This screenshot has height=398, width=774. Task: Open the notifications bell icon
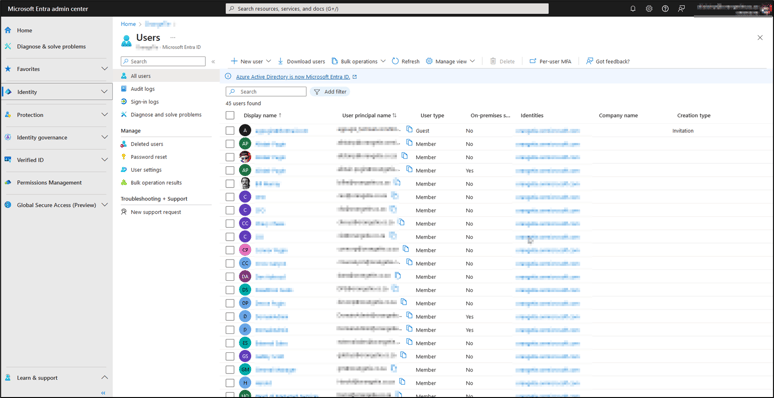click(x=633, y=9)
